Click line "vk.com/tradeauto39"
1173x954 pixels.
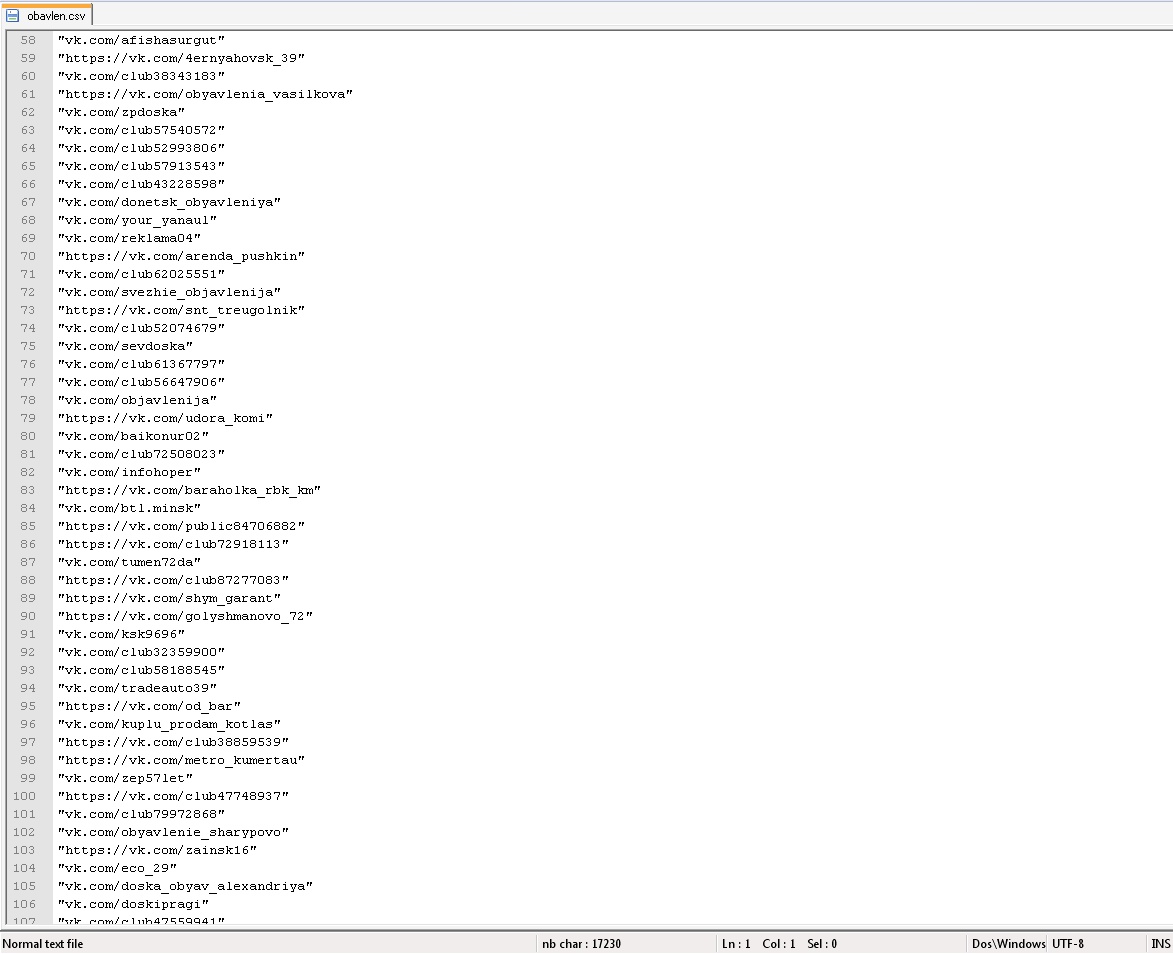tap(138, 688)
